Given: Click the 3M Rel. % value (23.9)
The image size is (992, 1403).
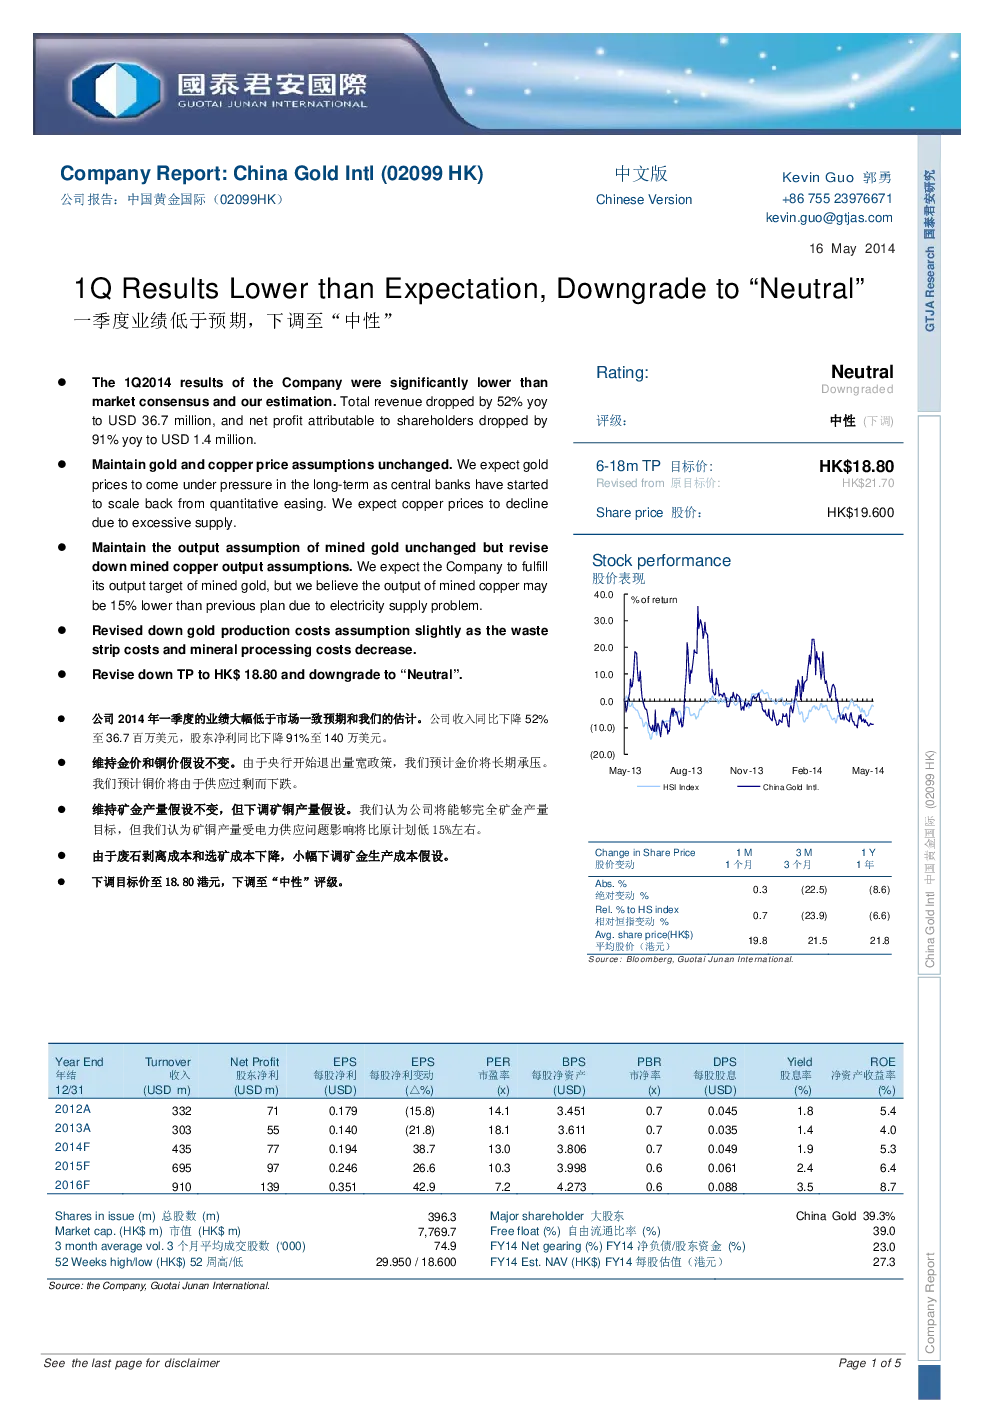Looking at the screenshot, I should pyautogui.click(x=813, y=915).
